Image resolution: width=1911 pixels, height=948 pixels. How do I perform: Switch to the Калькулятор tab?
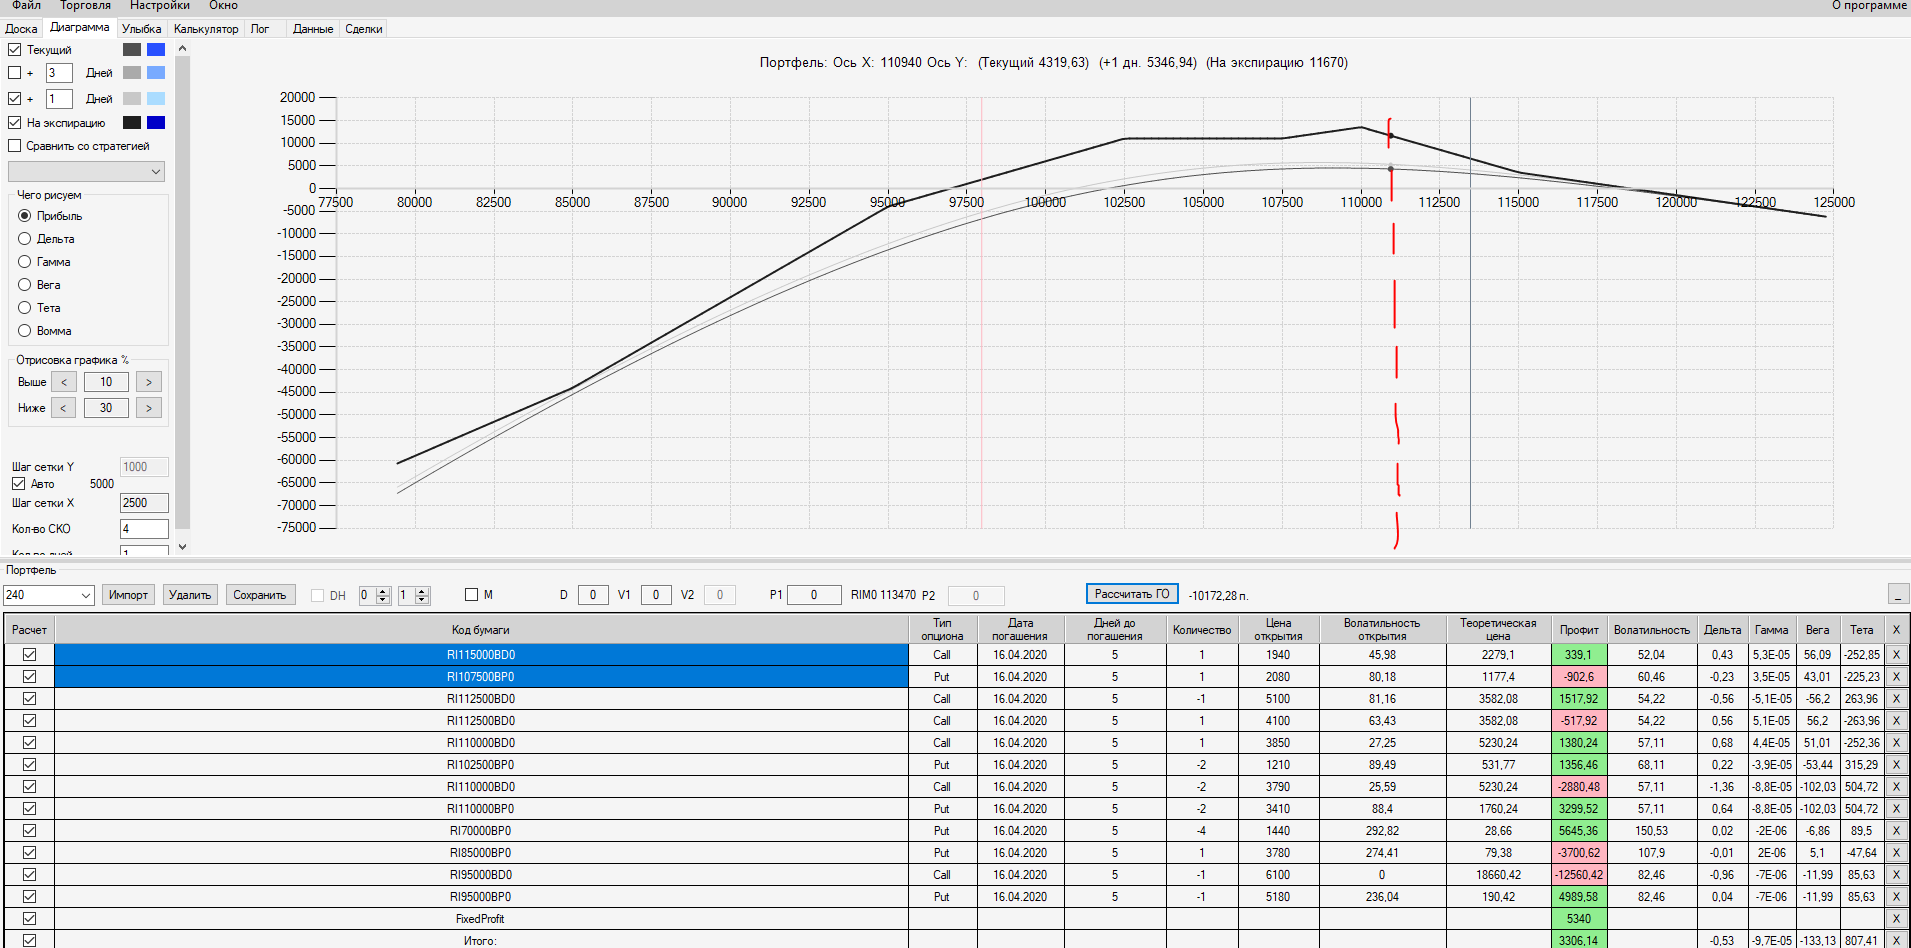click(x=206, y=29)
